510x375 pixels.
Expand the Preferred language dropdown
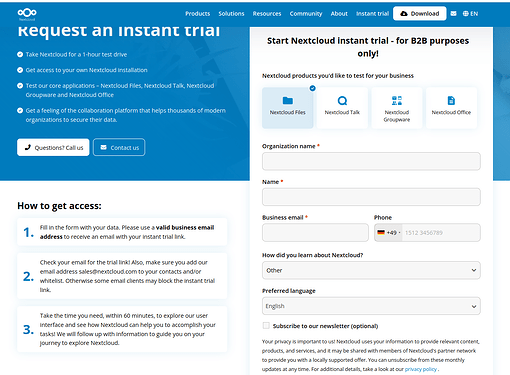(x=371, y=306)
